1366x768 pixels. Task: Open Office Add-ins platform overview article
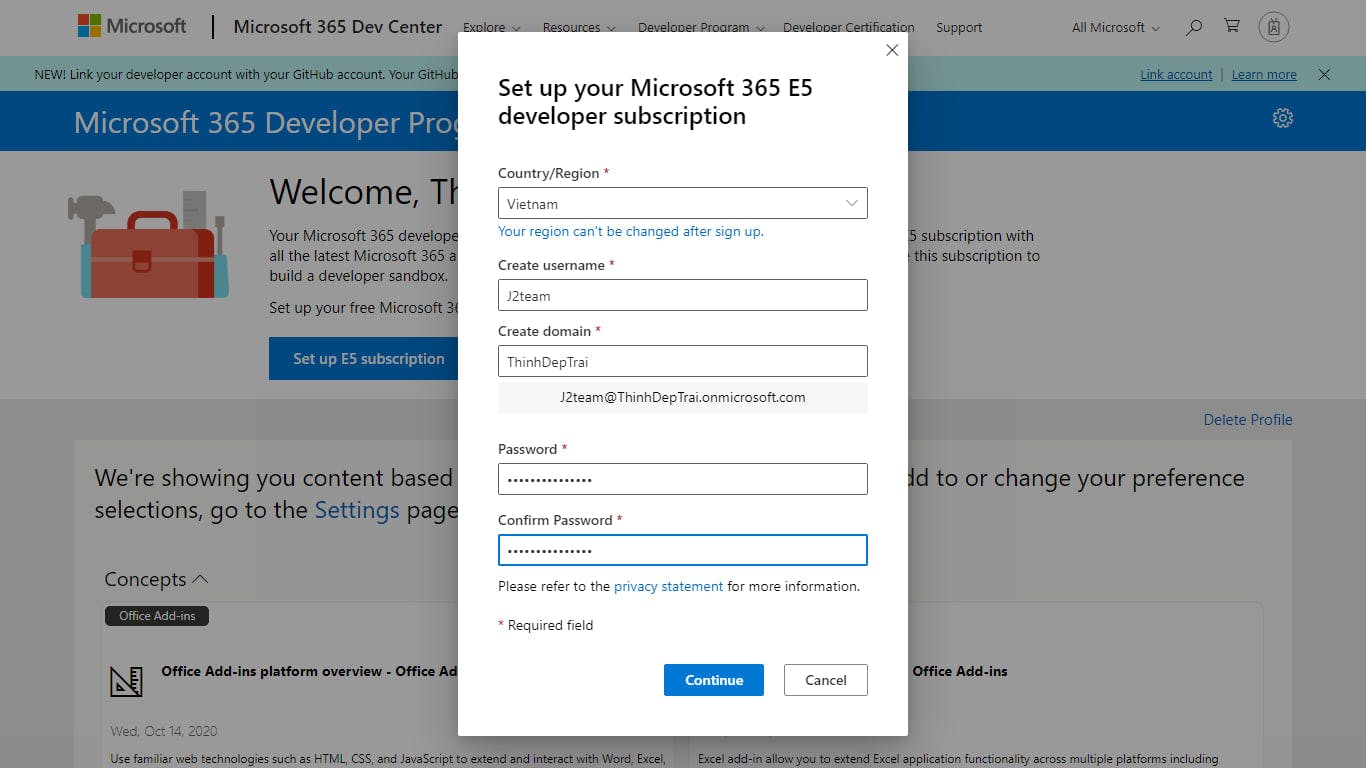[310, 671]
